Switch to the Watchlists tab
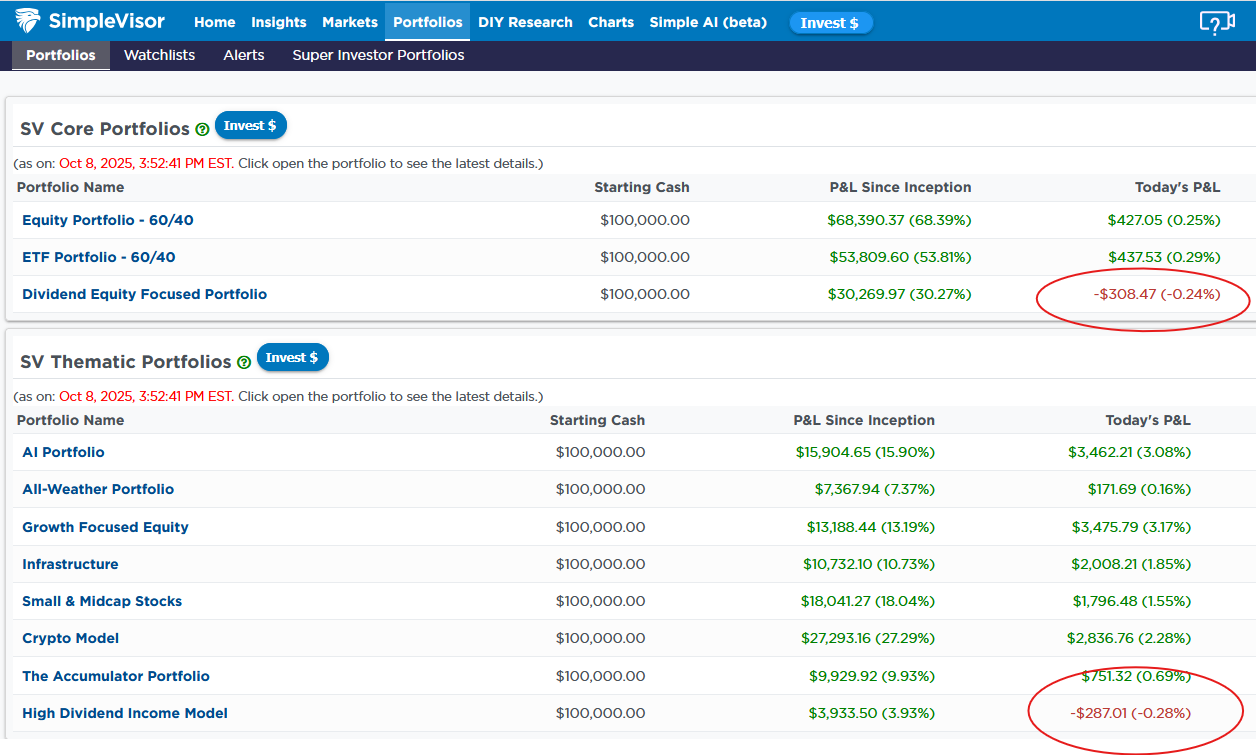The width and height of the screenshot is (1256, 755). click(159, 55)
